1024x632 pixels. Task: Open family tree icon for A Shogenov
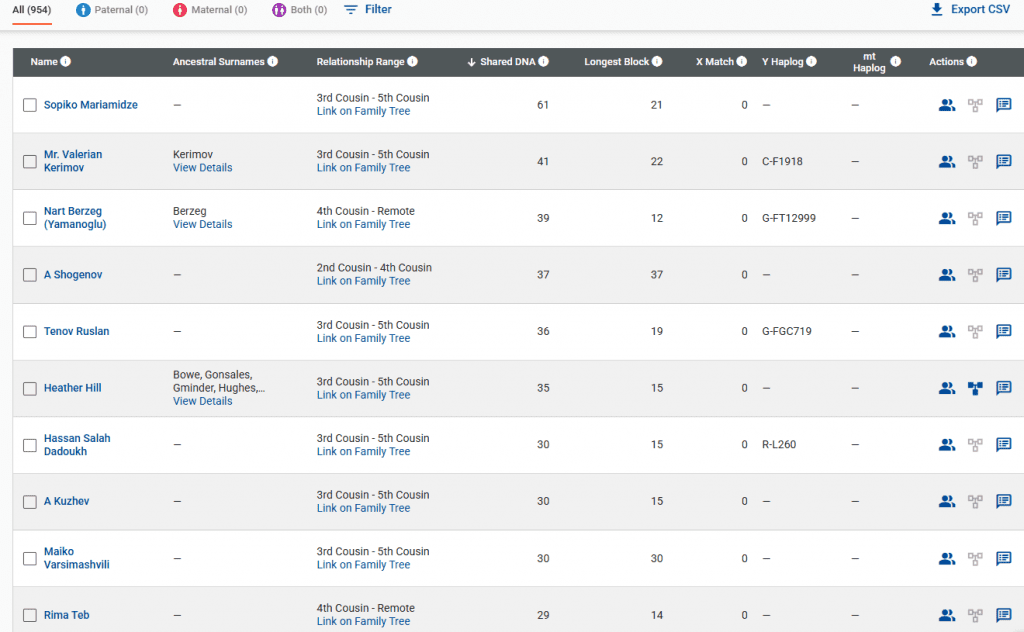tap(975, 275)
